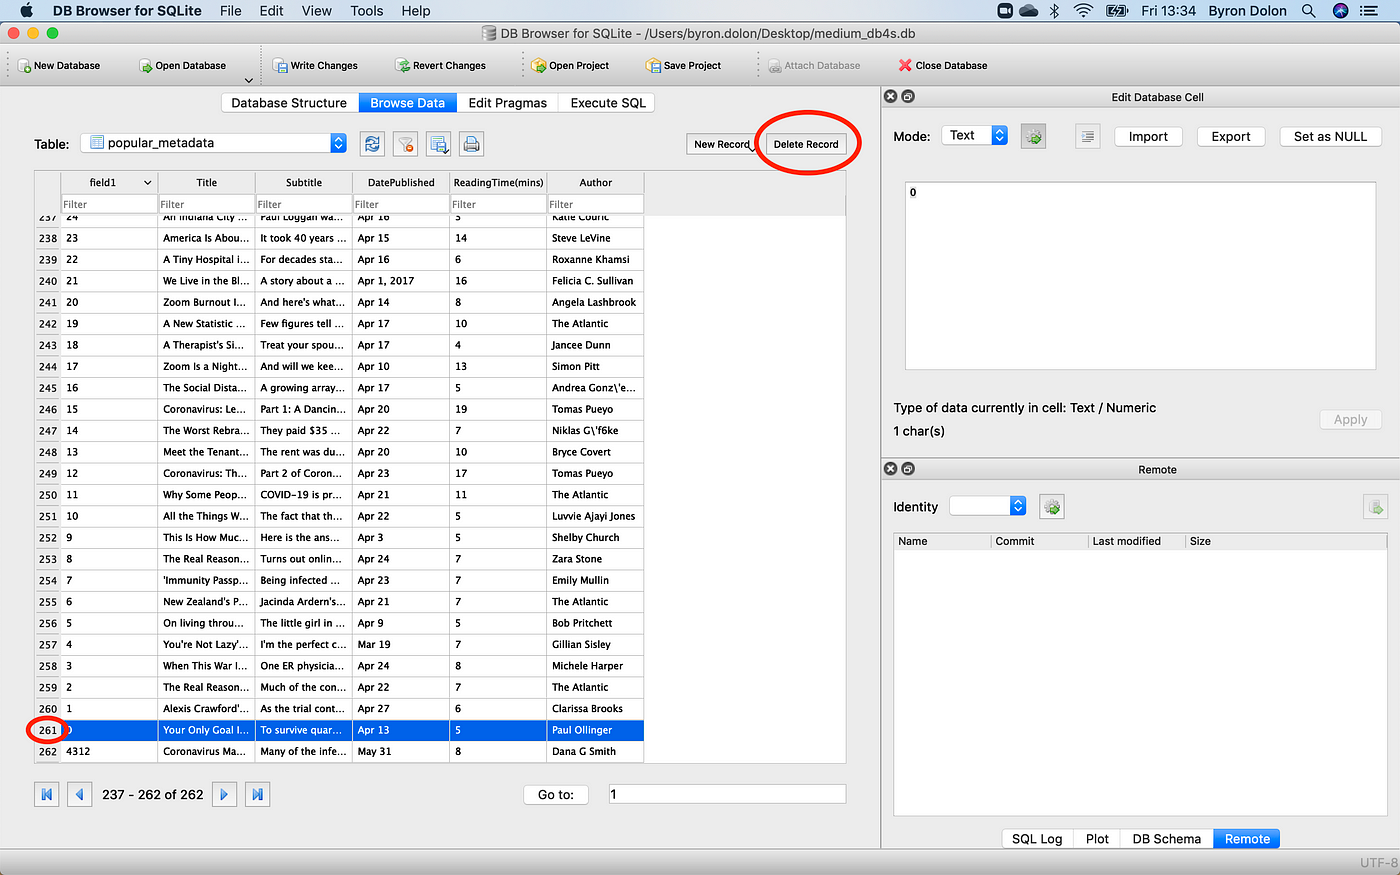Go to the previous page of records

click(x=79, y=794)
